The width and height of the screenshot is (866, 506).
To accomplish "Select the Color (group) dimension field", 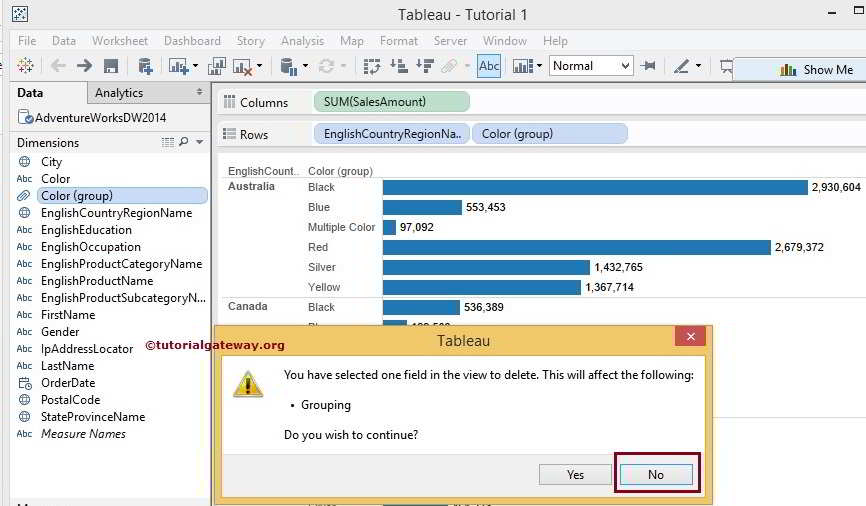I will 122,196.
